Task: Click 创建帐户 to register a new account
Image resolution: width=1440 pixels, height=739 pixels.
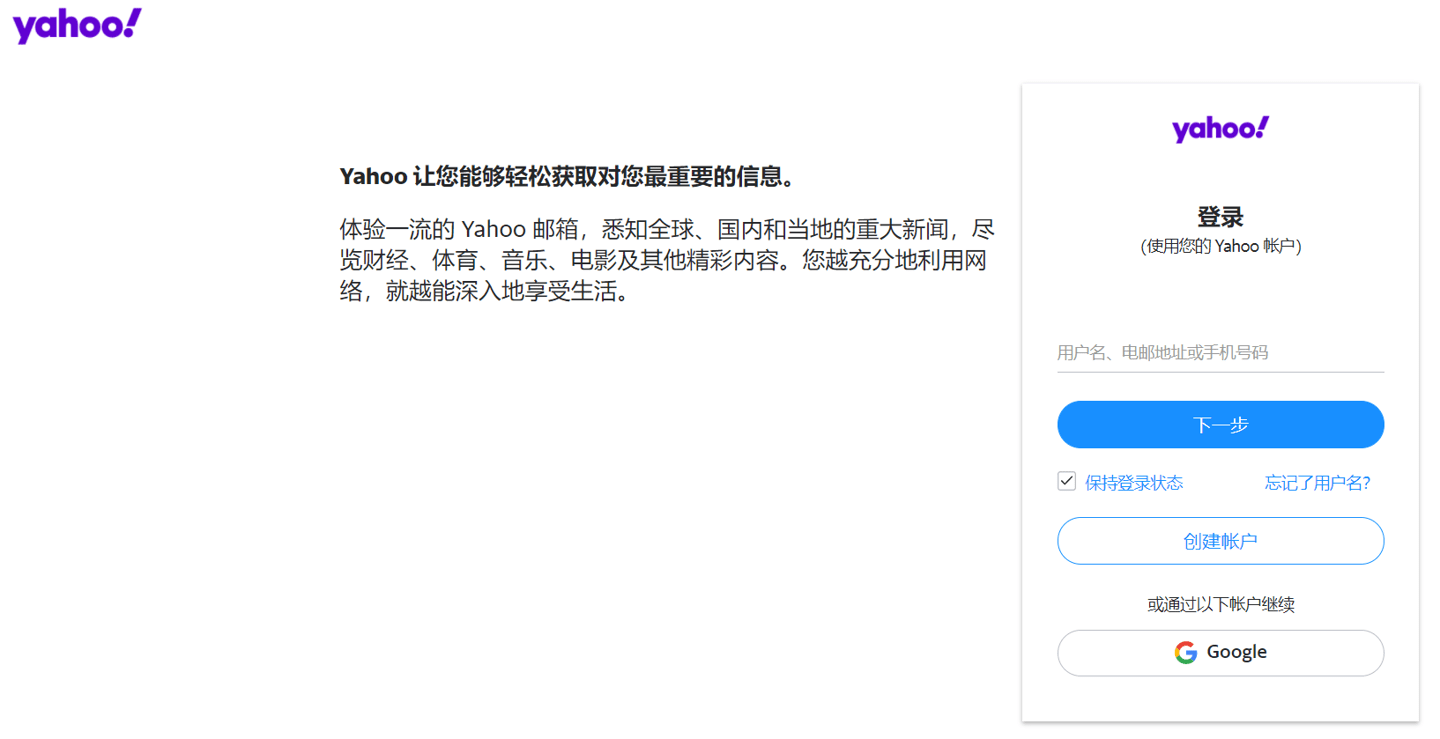Action: point(1219,541)
